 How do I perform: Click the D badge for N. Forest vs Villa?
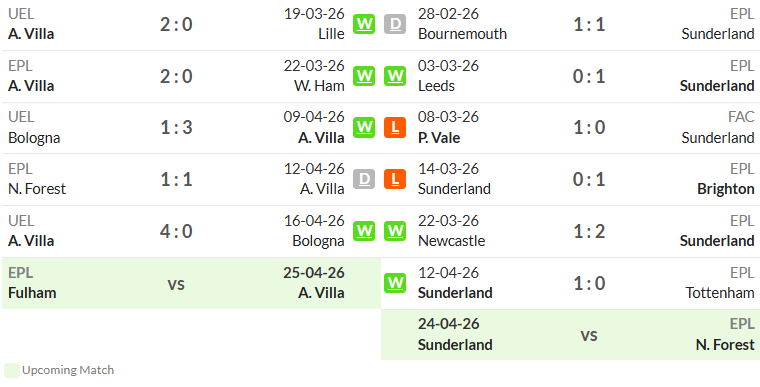pos(364,179)
